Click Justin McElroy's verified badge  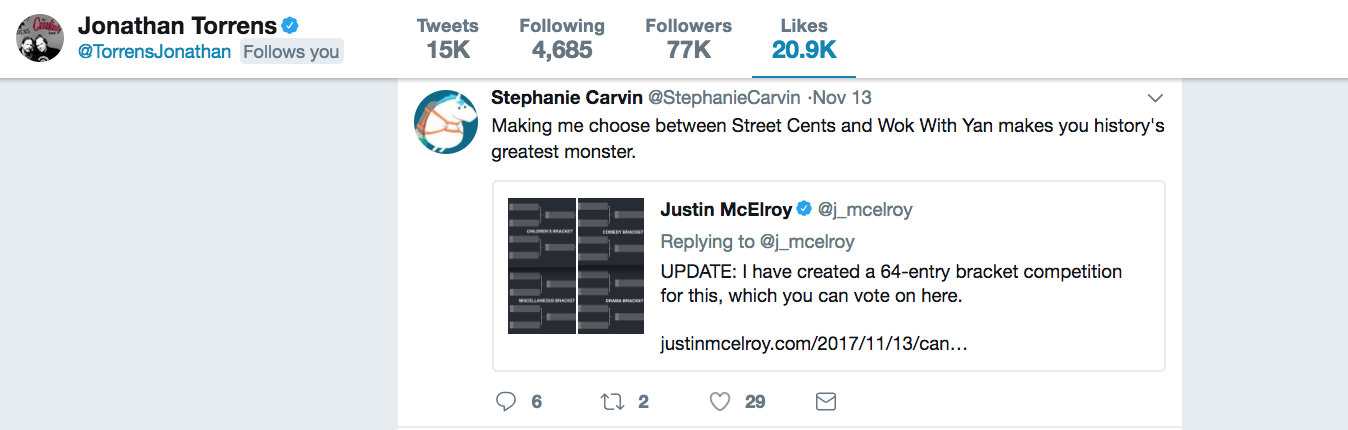(804, 209)
